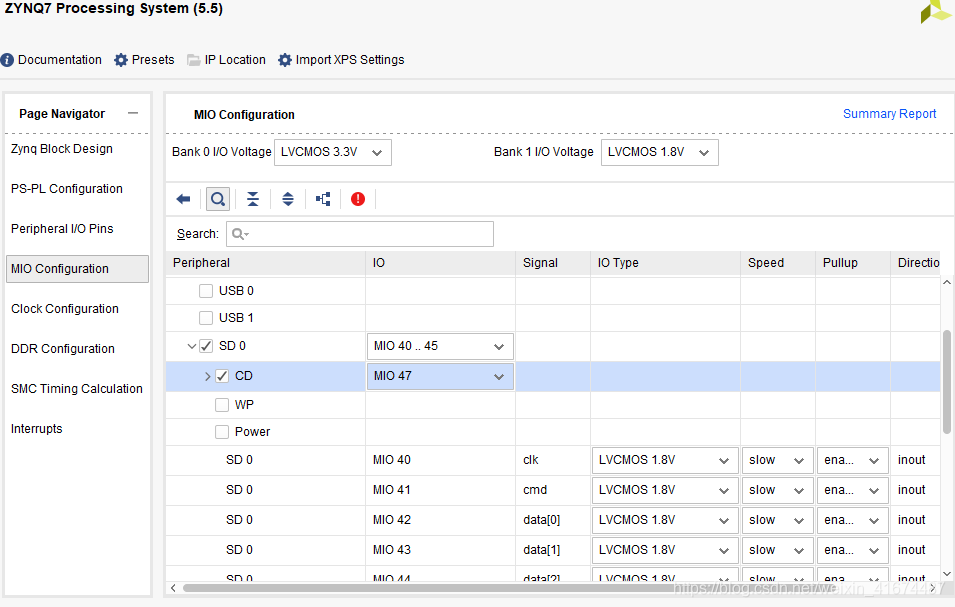Click the IP Location button label
Screen dimensions: 955x607
click(235, 60)
